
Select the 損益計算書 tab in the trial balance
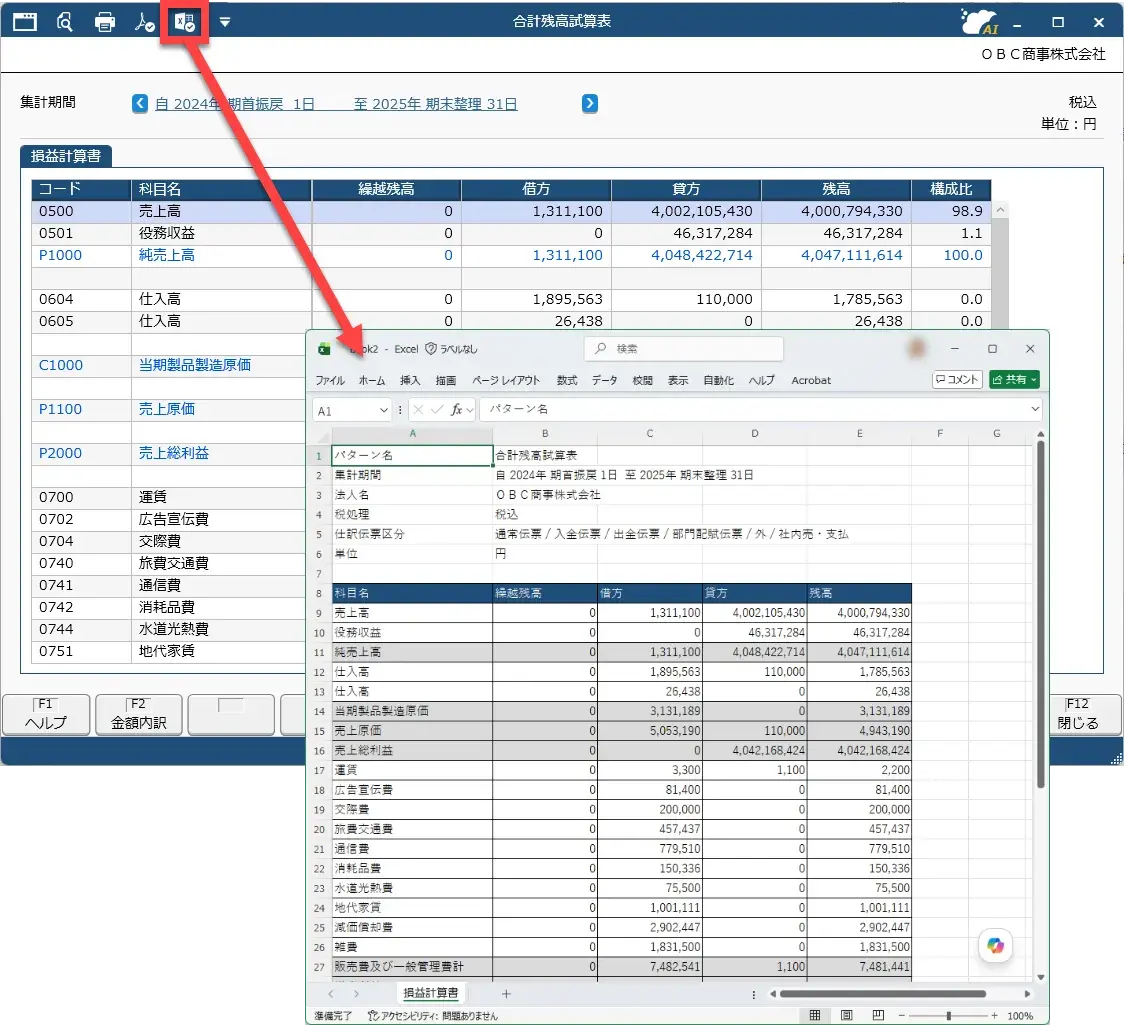pos(66,156)
